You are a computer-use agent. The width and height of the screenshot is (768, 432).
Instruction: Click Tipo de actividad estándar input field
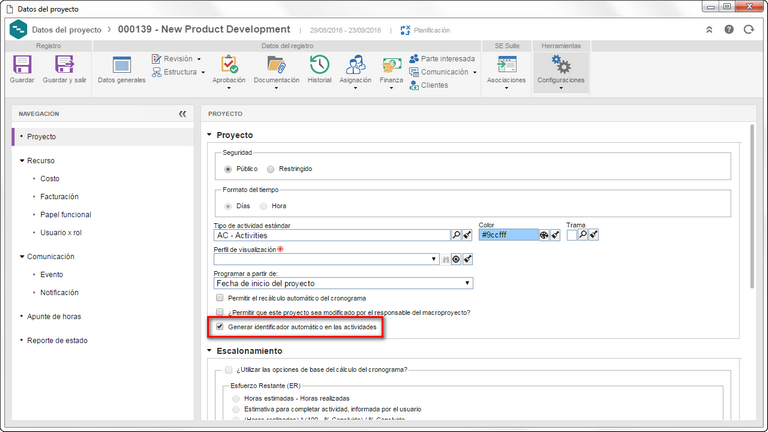[x=332, y=235]
